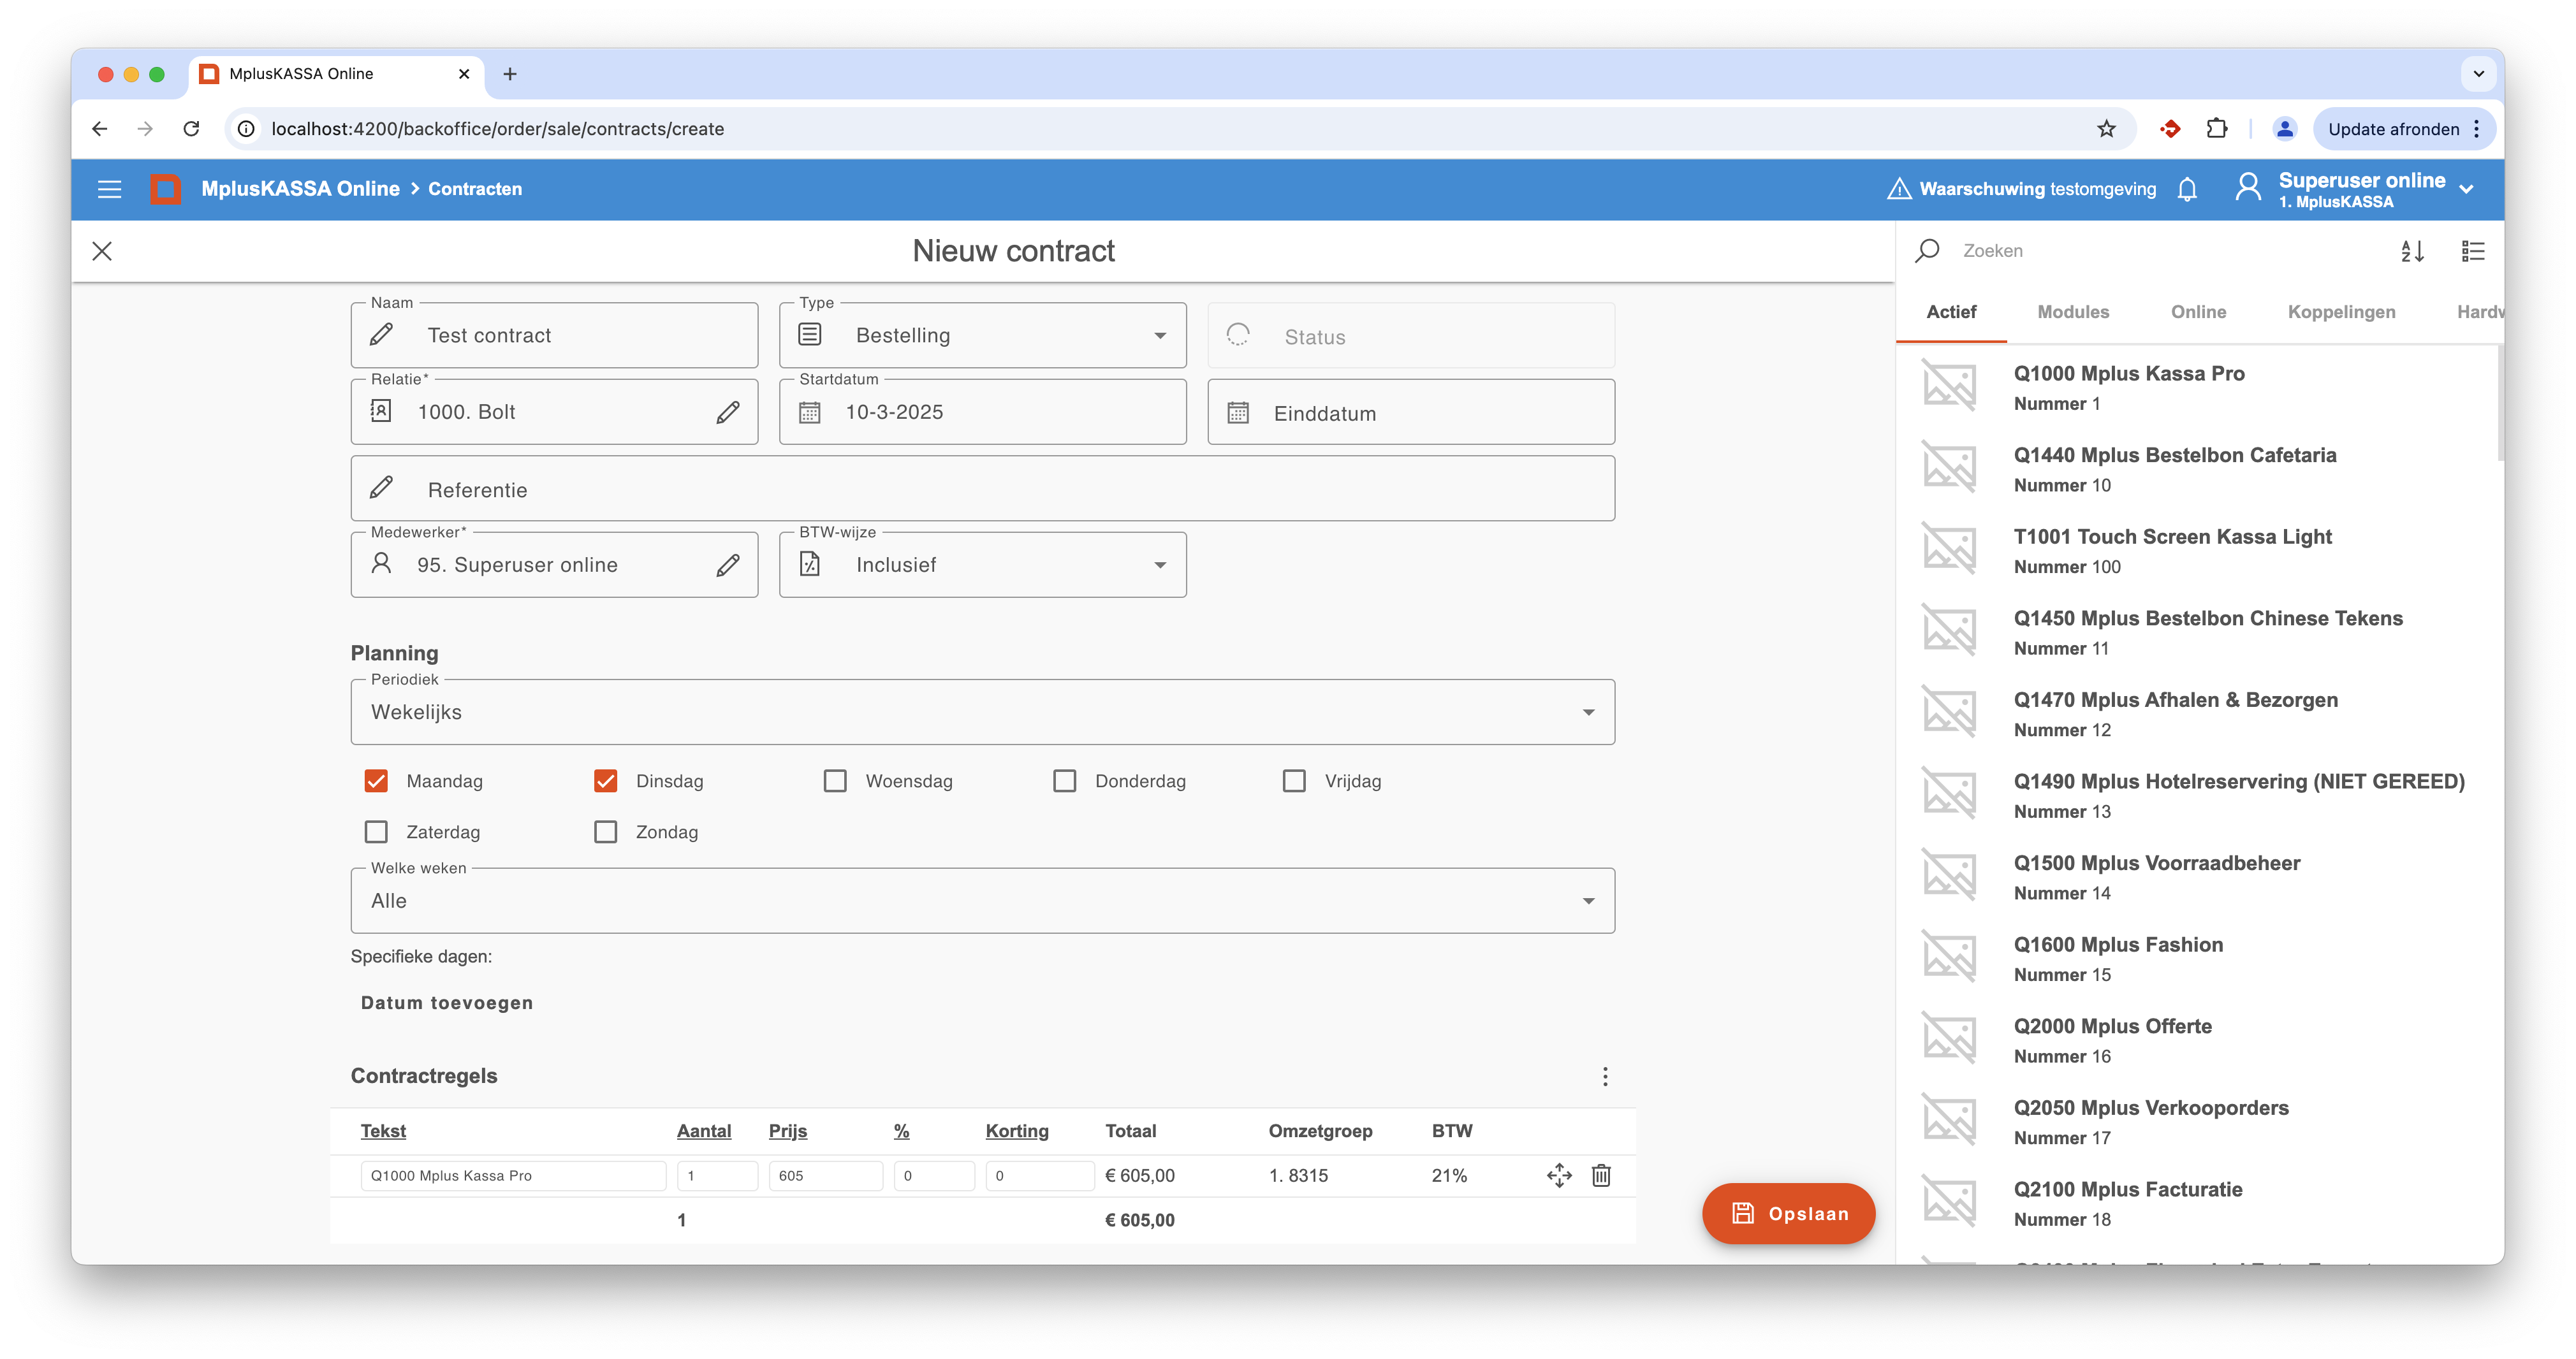
Task: Switch to the Modules tab
Action: (x=2073, y=312)
